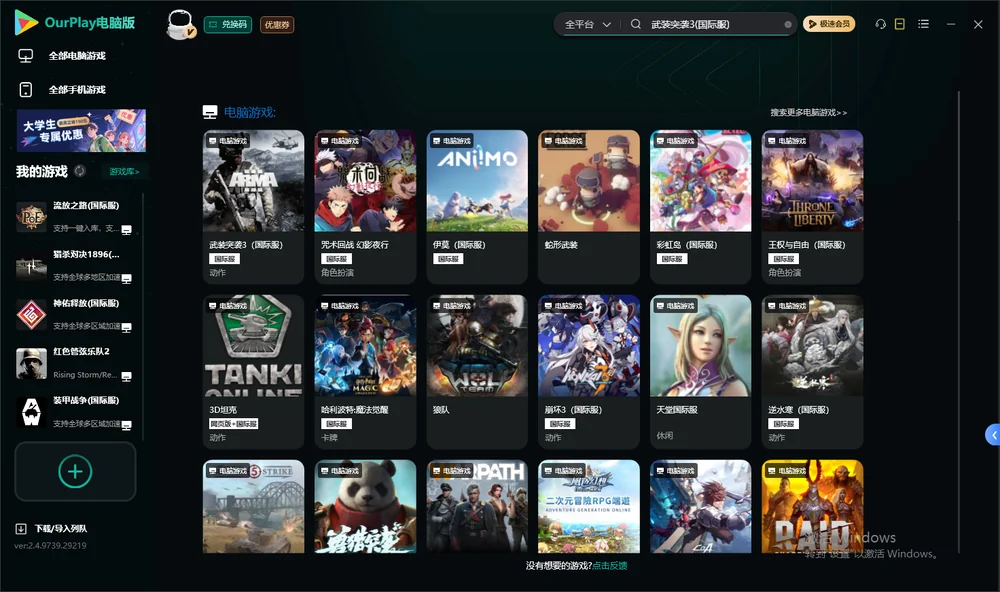
Task: Clear the search text with the round dot button
Action: [788, 24]
